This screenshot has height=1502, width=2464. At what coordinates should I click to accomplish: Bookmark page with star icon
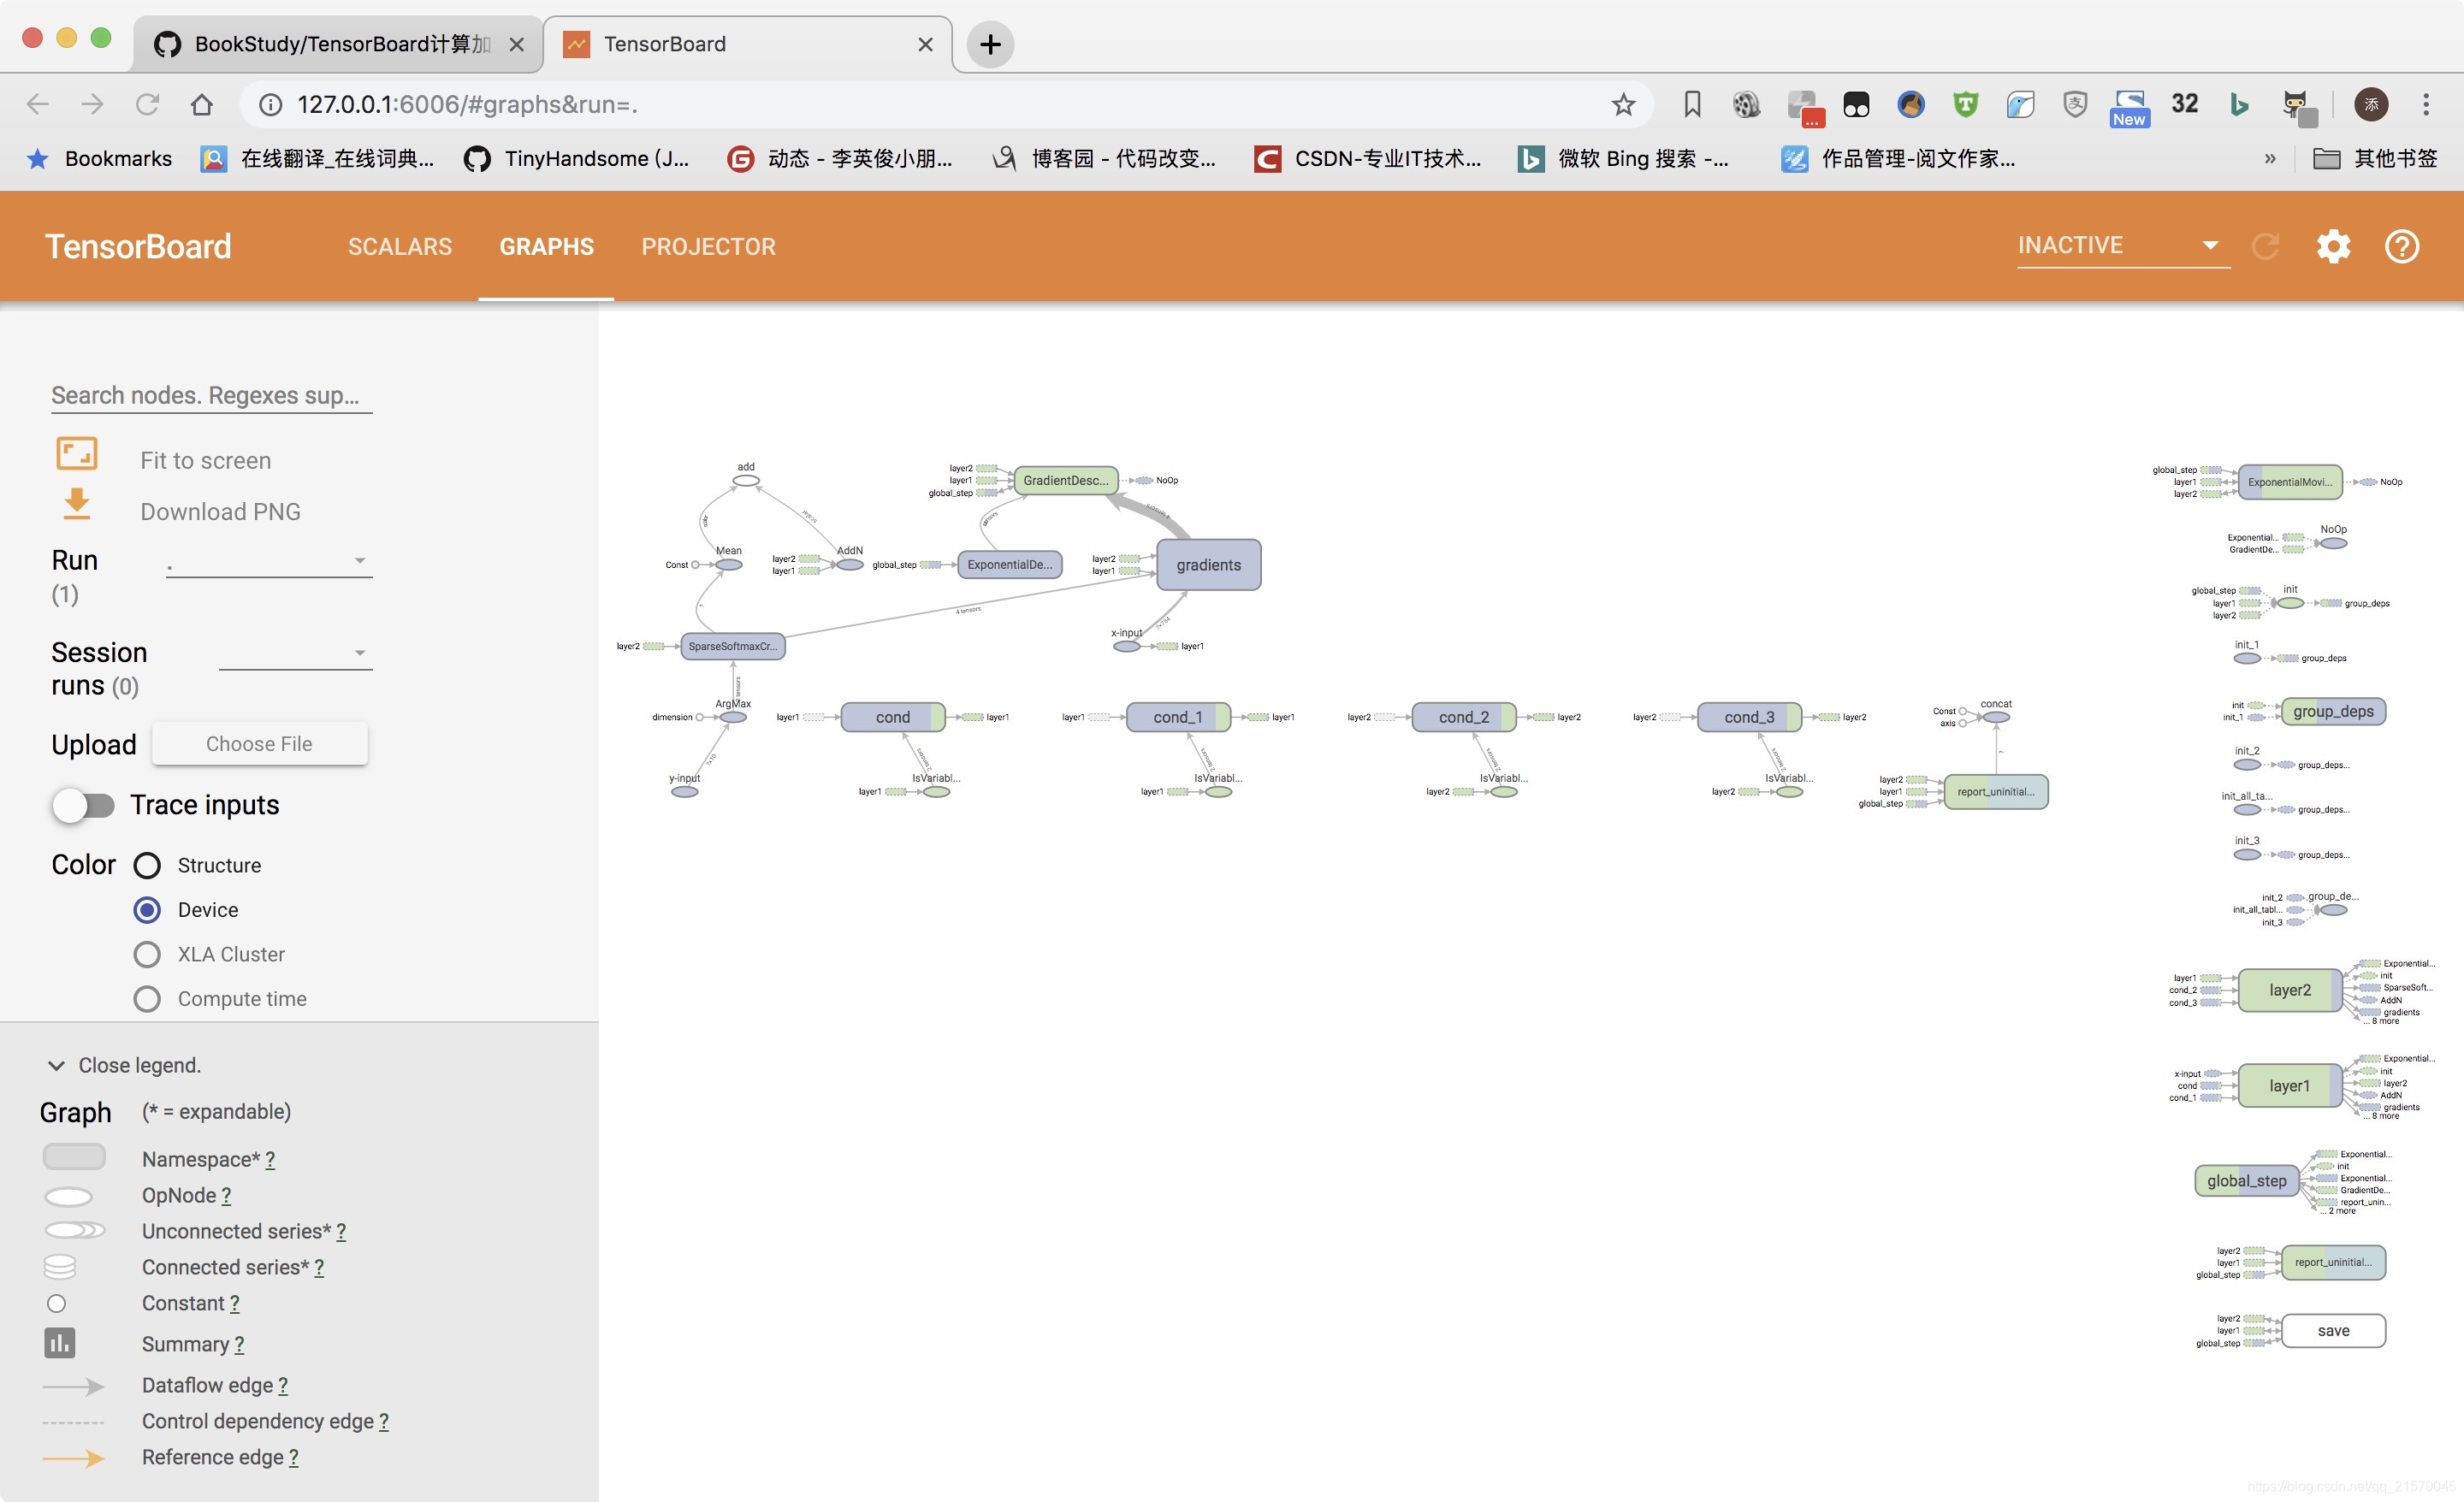pos(1623,104)
